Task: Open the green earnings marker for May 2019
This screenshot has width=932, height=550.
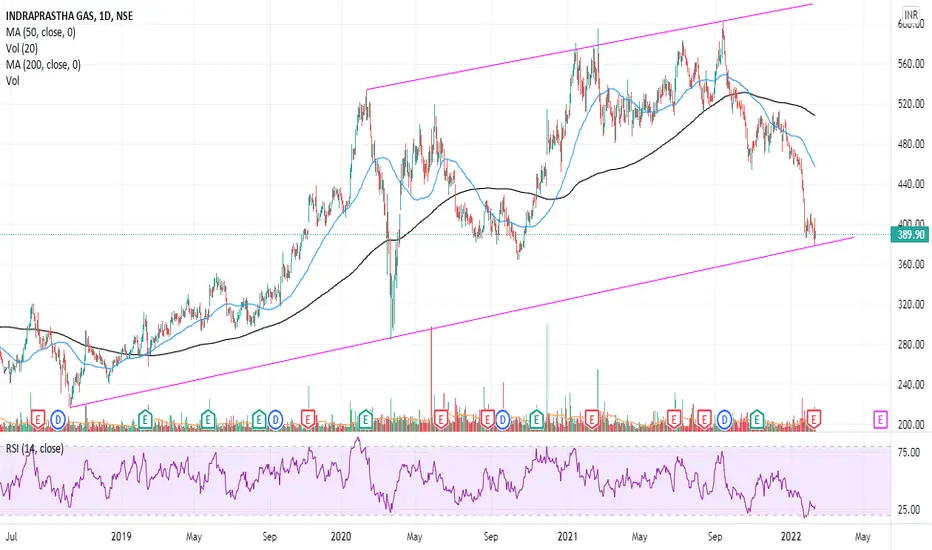Action: pos(207,420)
